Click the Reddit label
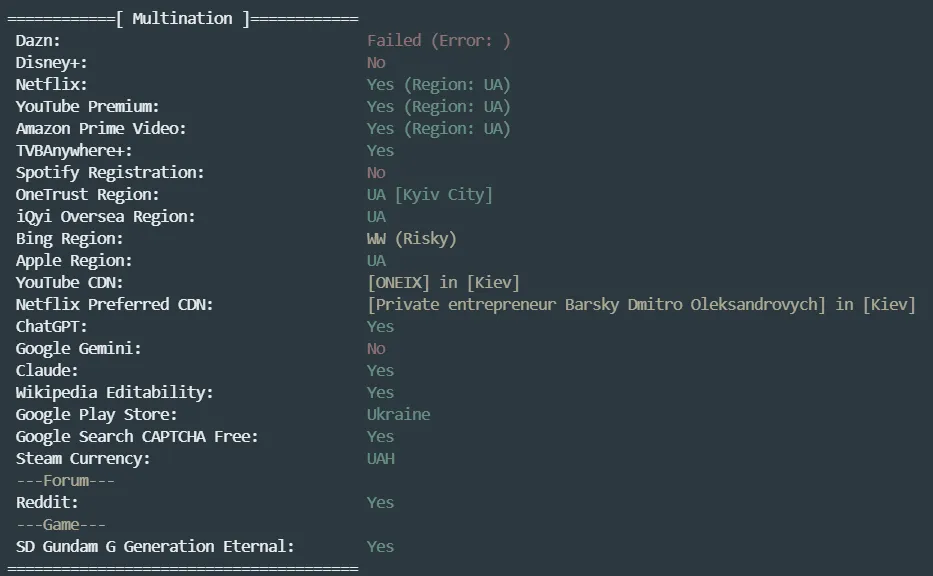The height and width of the screenshot is (576, 933). 47,503
